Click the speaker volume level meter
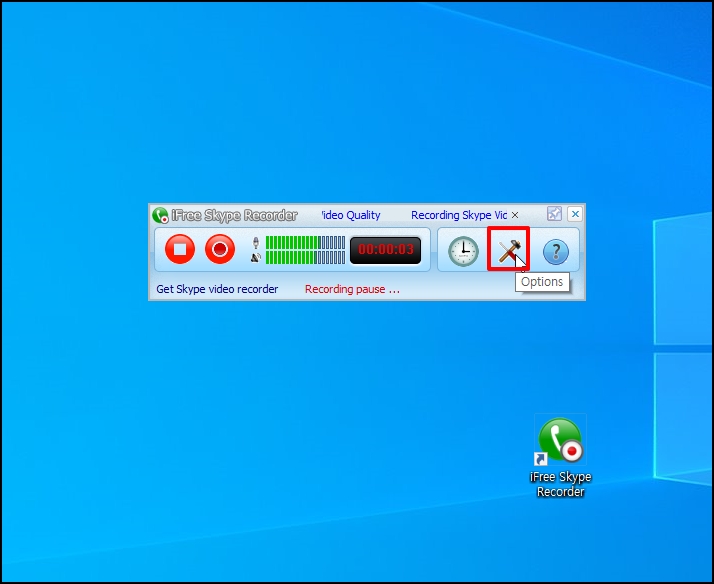 [x=306, y=258]
